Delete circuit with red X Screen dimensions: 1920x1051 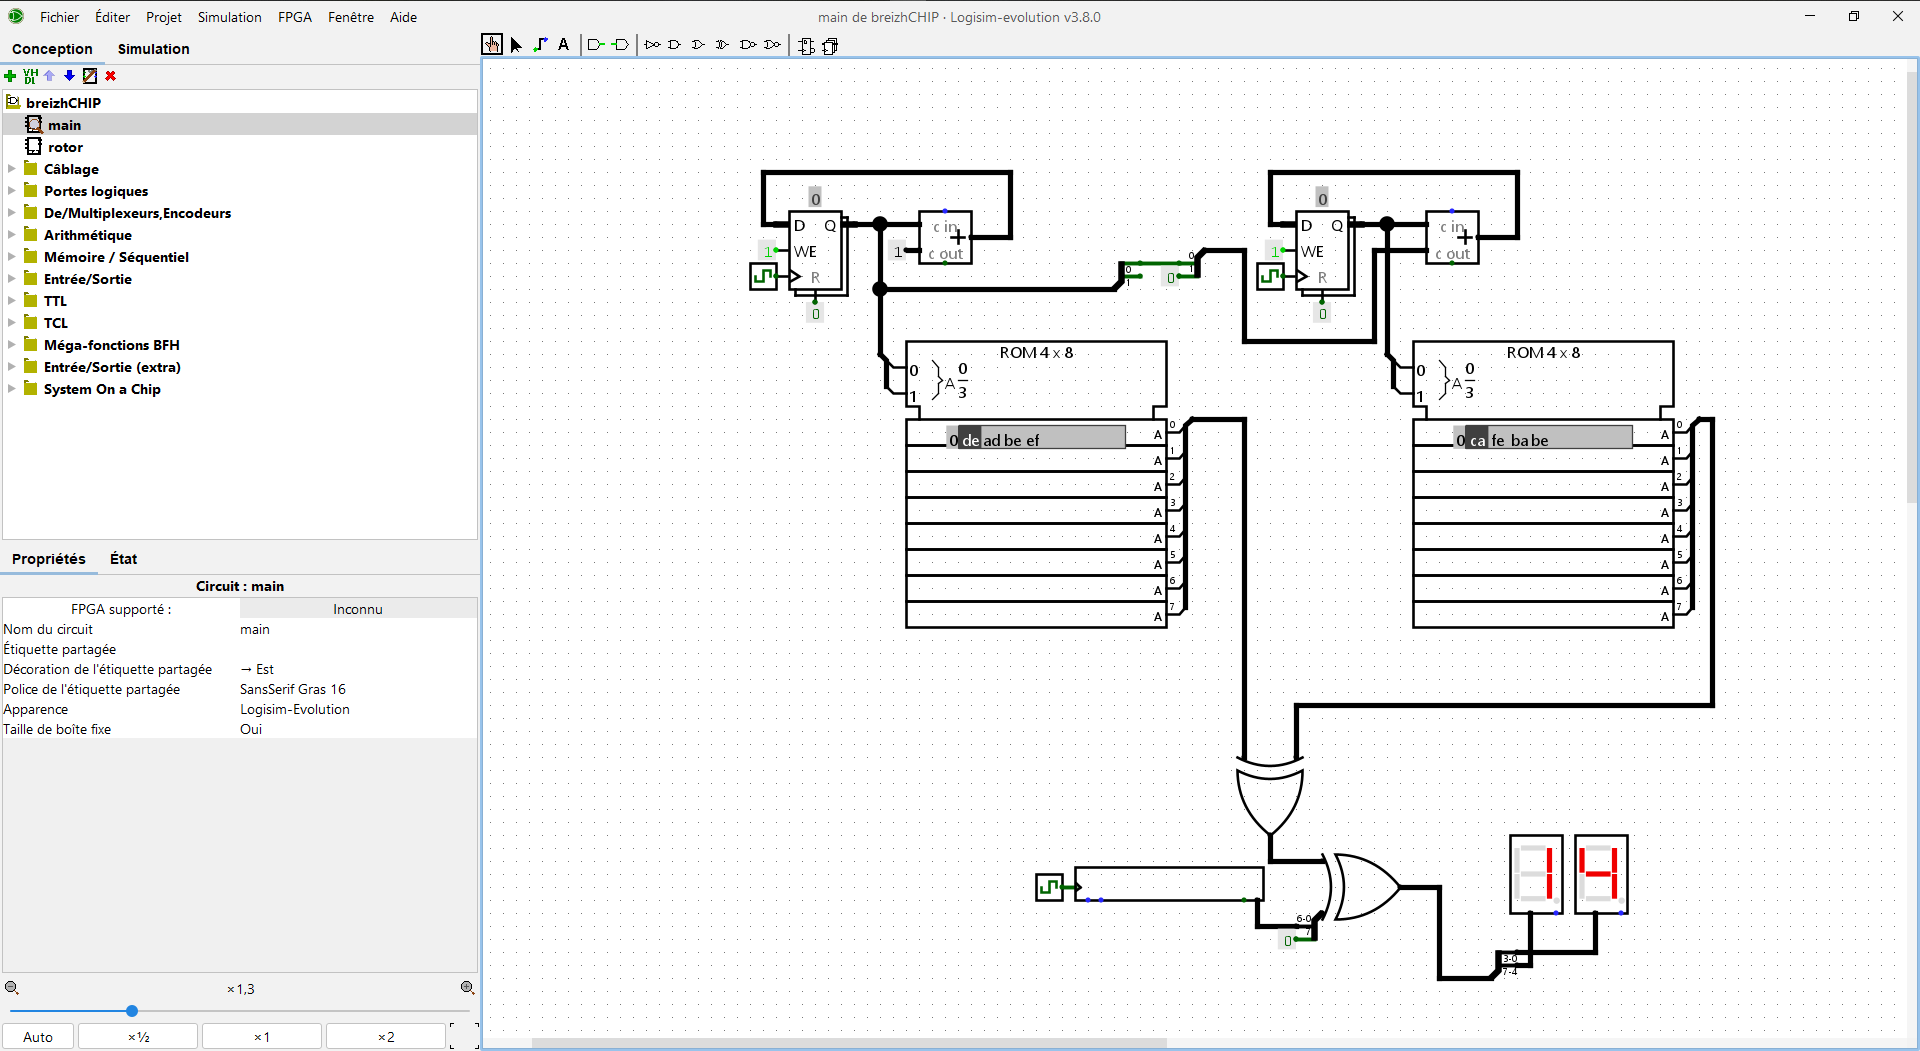tap(111, 76)
